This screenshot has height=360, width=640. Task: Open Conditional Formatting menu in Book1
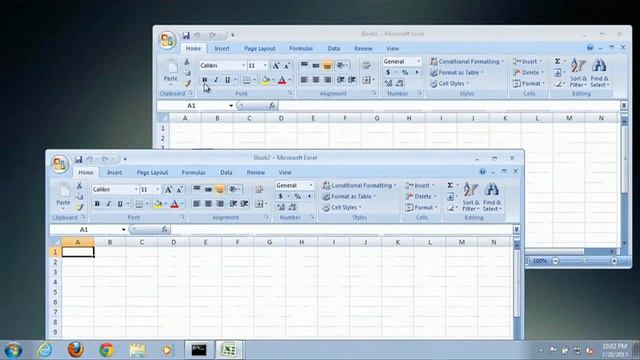[x=467, y=61]
